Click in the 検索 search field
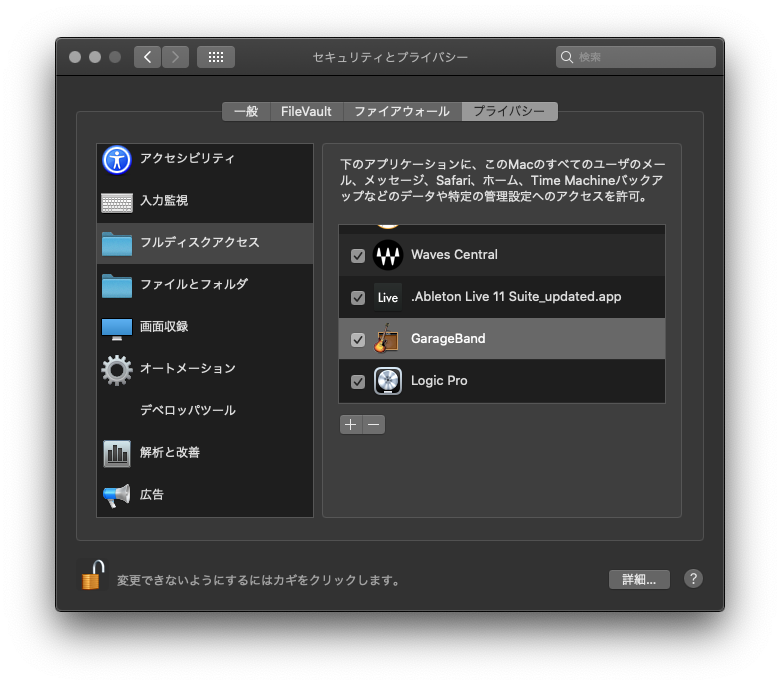This screenshot has width=780, height=685. 636,57
